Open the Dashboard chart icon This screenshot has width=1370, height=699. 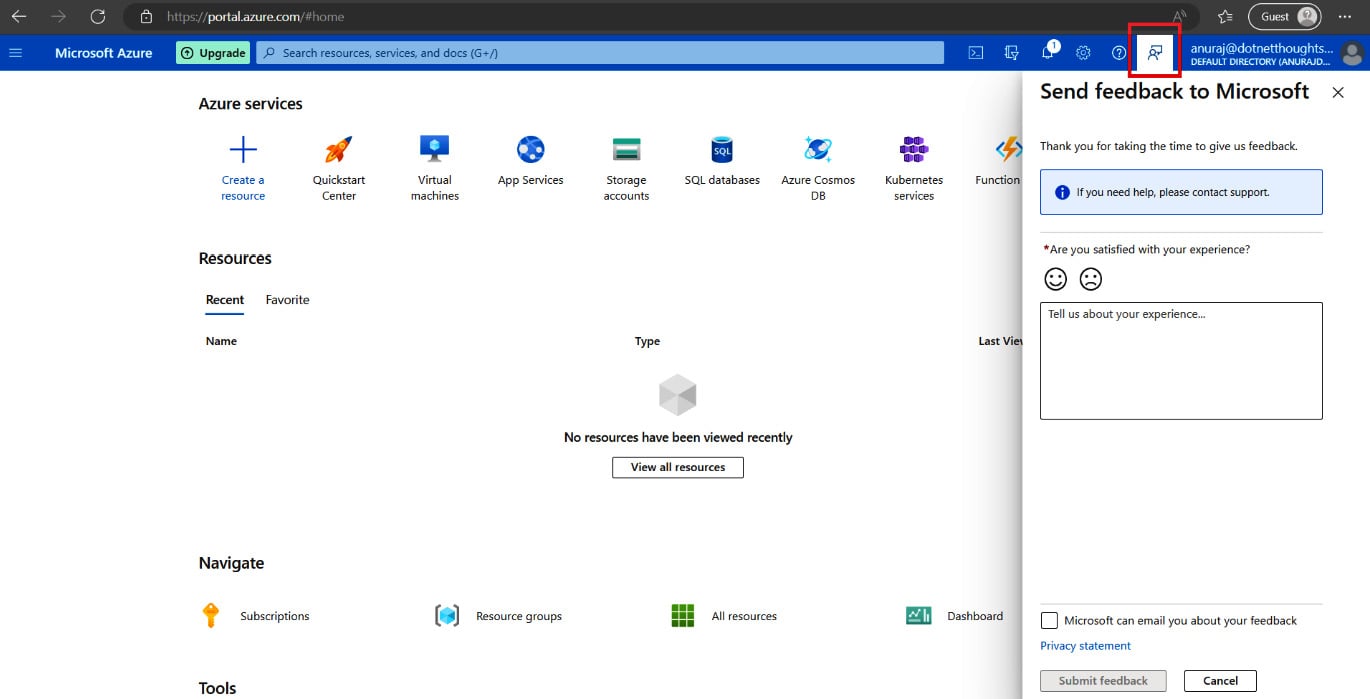tap(919, 616)
